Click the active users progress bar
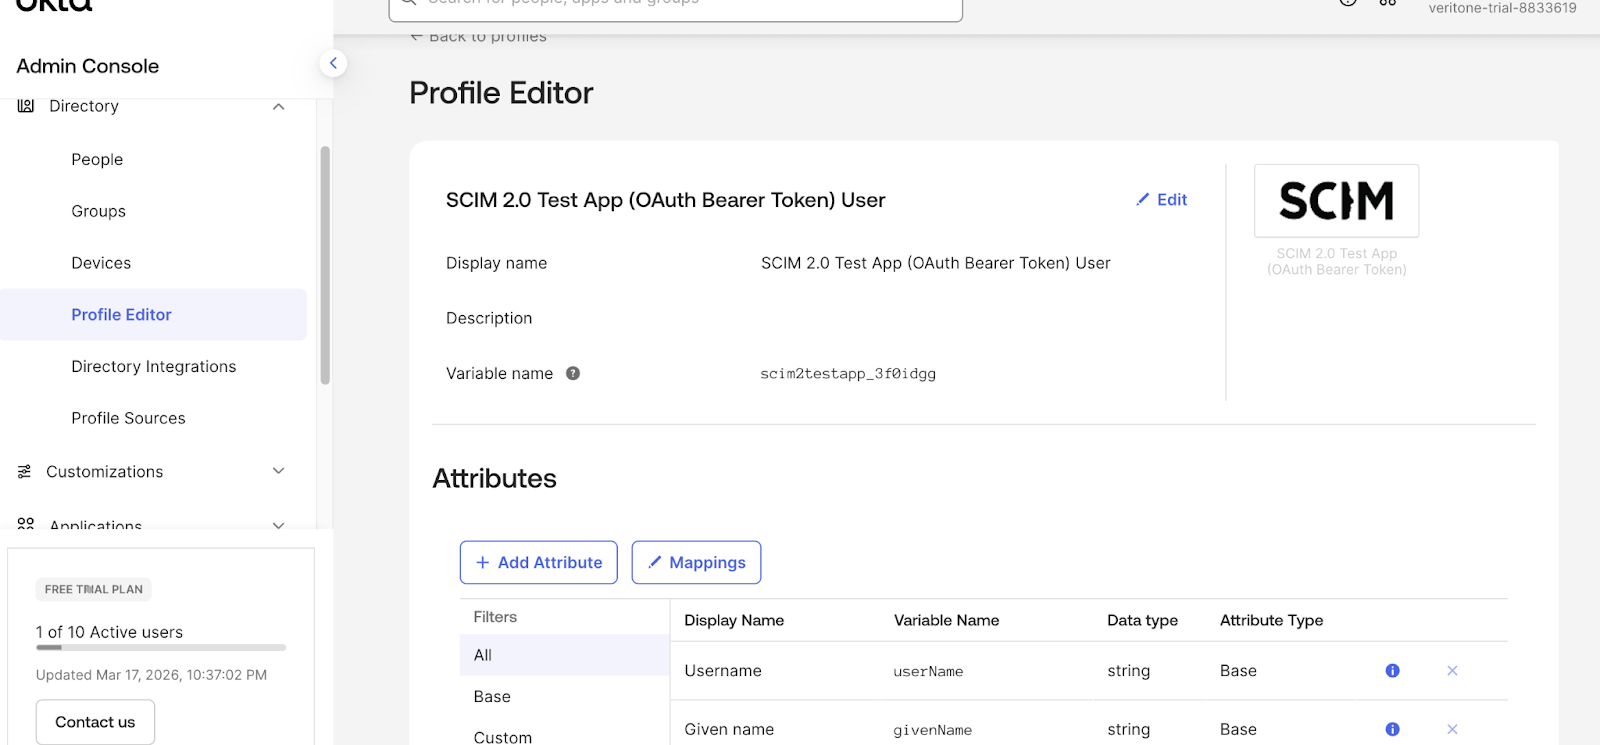The height and width of the screenshot is (745, 1600). (x=160, y=648)
